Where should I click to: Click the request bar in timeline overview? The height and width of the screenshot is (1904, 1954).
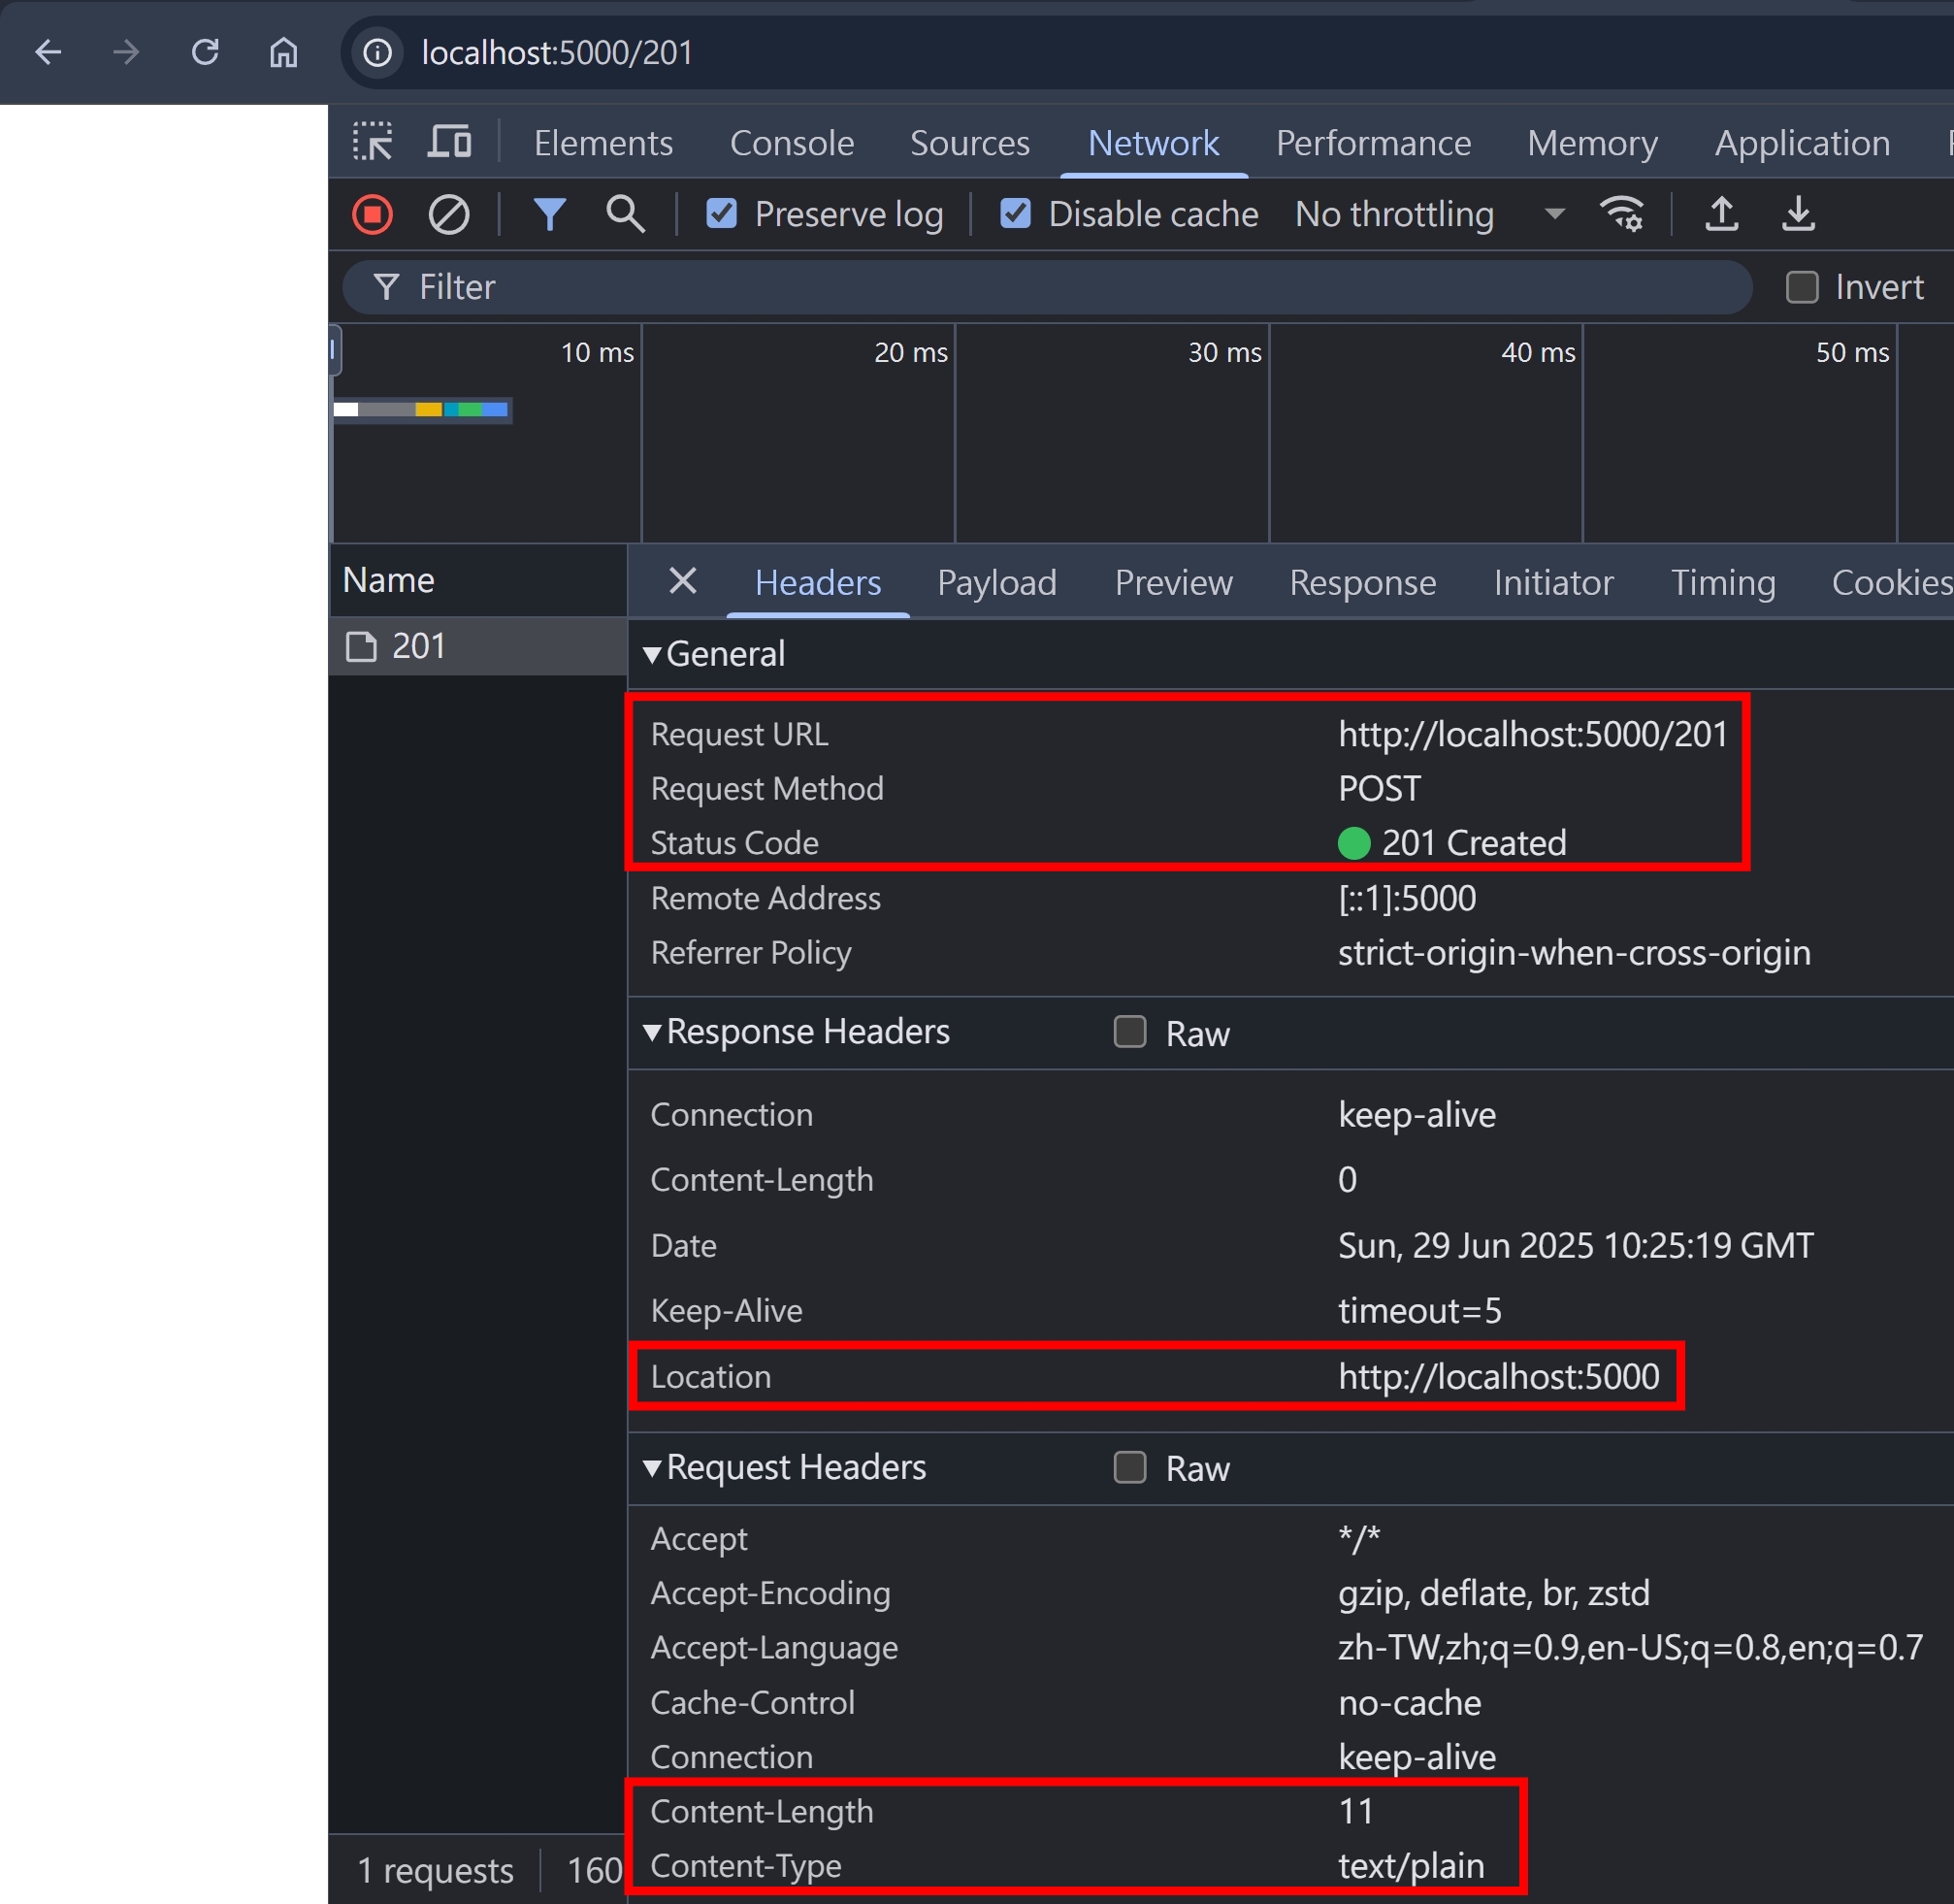pyautogui.click(x=422, y=409)
